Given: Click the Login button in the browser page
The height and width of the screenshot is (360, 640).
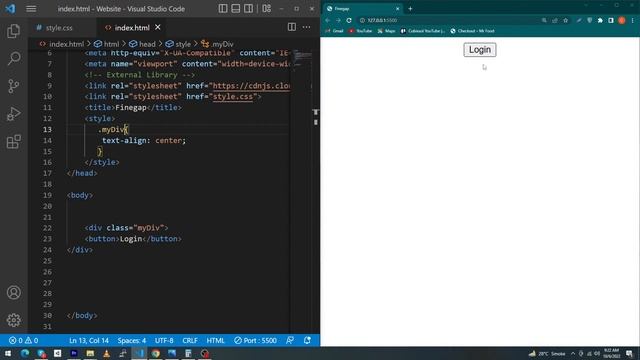Looking at the screenshot, I should click(x=480, y=50).
